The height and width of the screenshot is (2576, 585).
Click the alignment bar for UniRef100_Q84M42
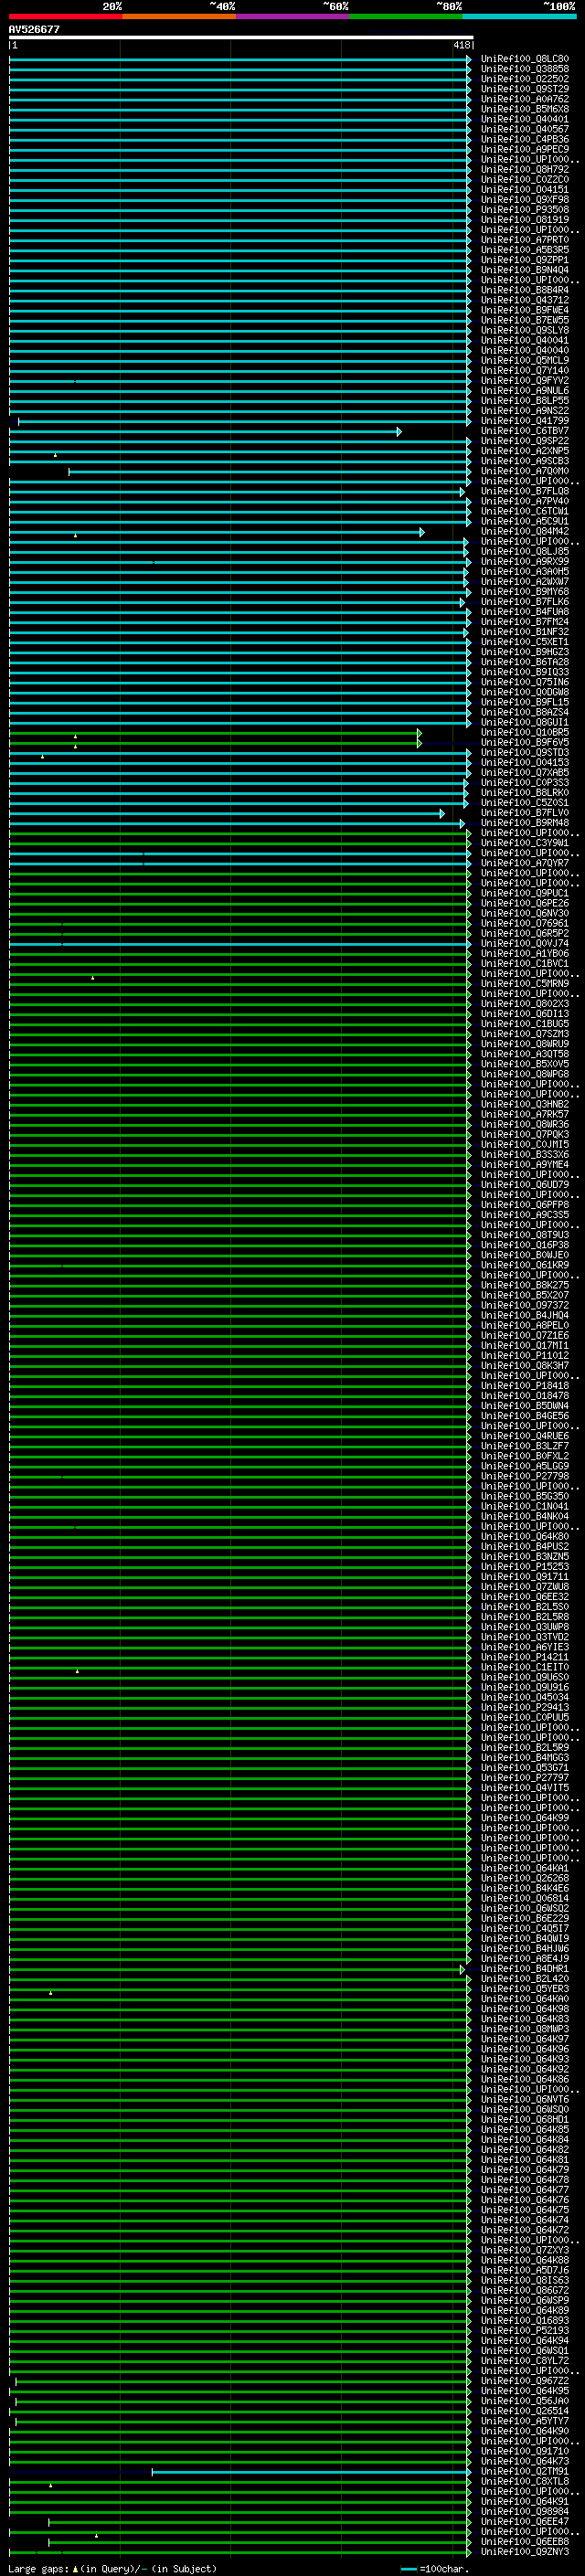click(x=217, y=532)
